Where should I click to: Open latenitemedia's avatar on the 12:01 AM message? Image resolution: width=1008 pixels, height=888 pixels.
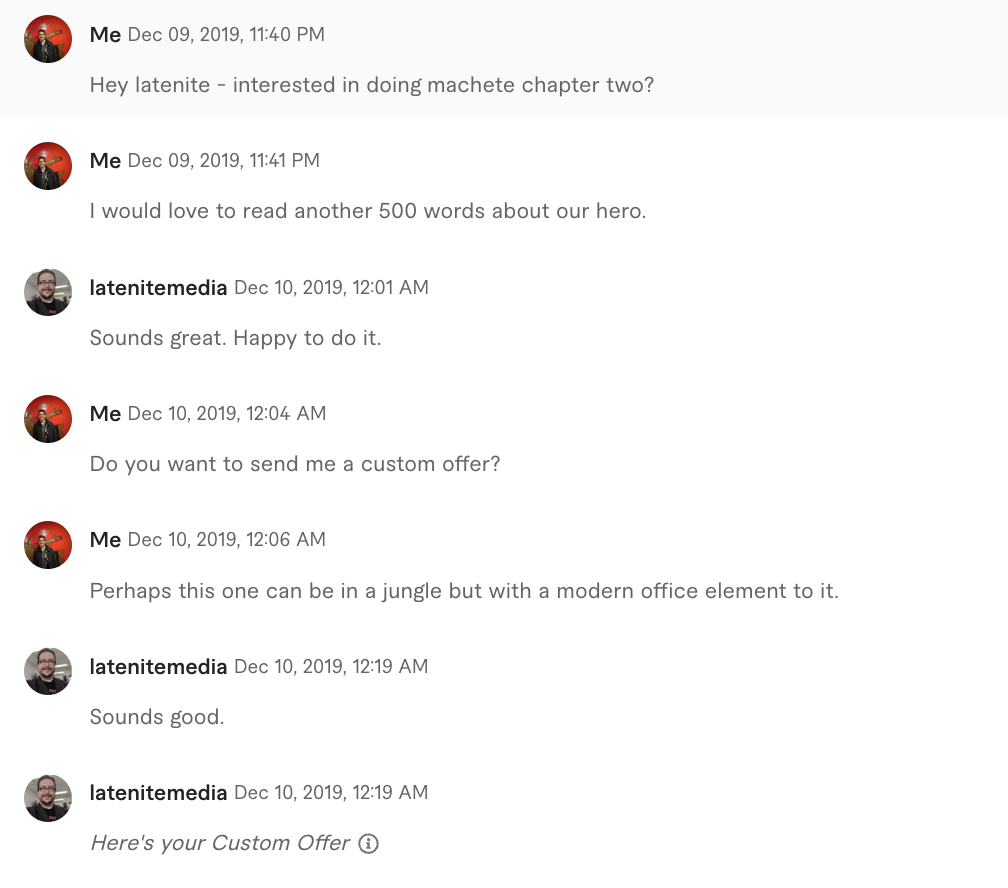(x=48, y=292)
